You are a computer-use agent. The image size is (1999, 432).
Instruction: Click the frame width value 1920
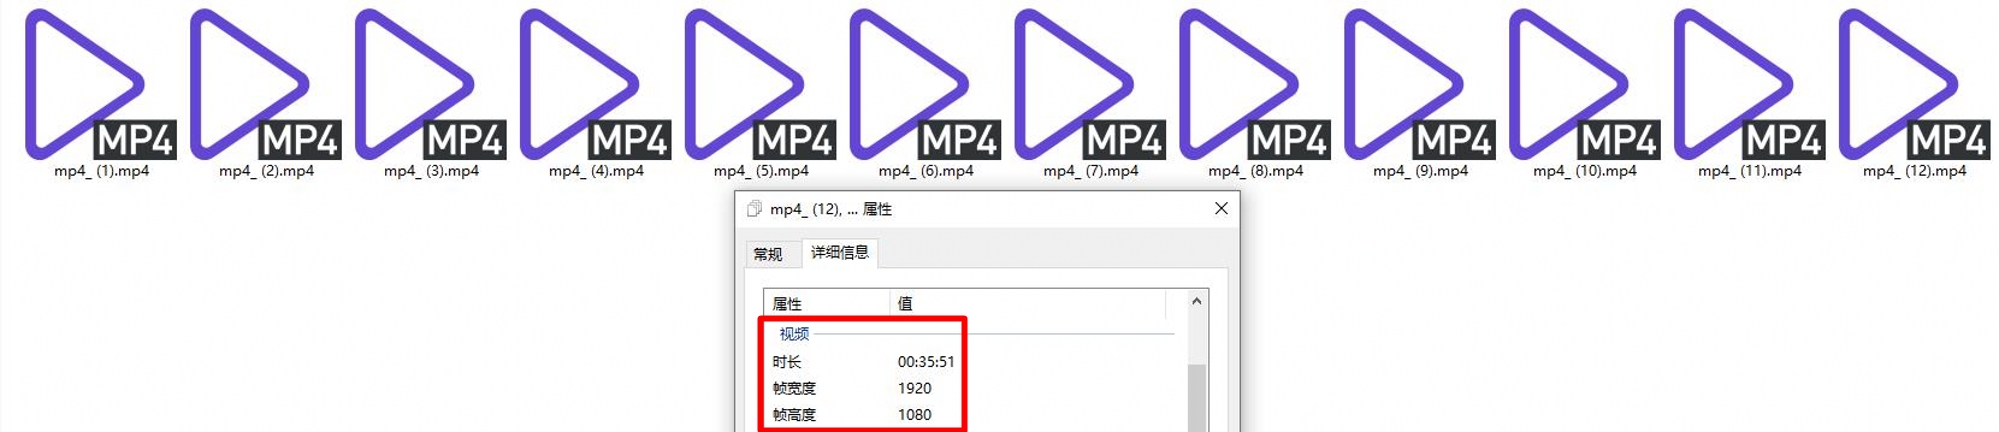pos(914,388)
